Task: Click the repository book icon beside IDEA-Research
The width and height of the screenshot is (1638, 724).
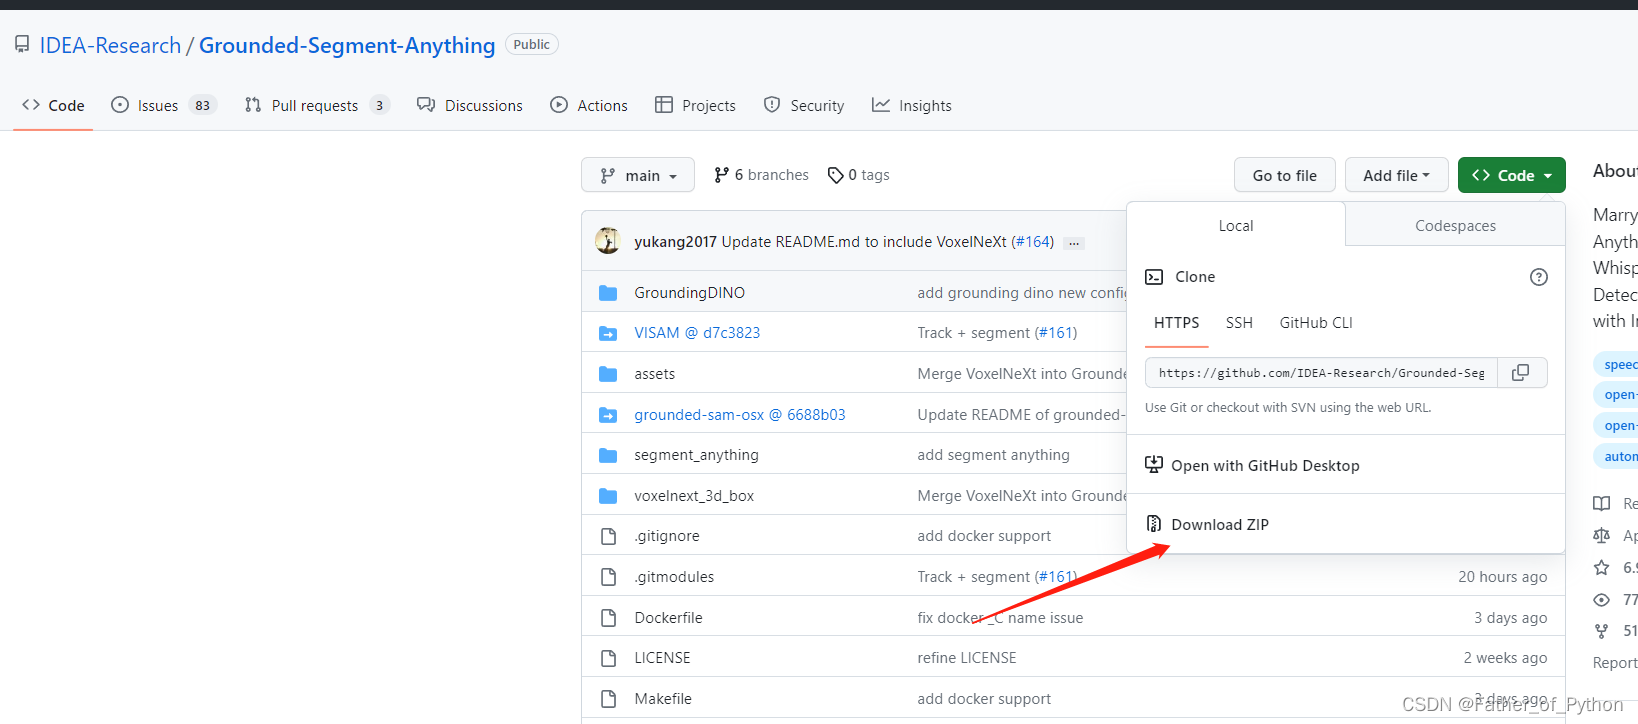Action: pyautogui.click(x=22, y=44)
